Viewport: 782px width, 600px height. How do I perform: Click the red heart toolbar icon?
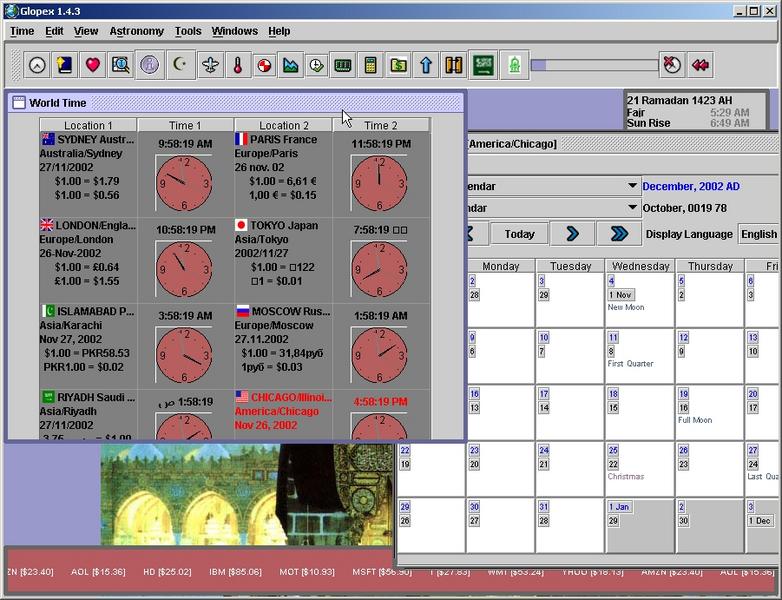click(x=93, y=65)
